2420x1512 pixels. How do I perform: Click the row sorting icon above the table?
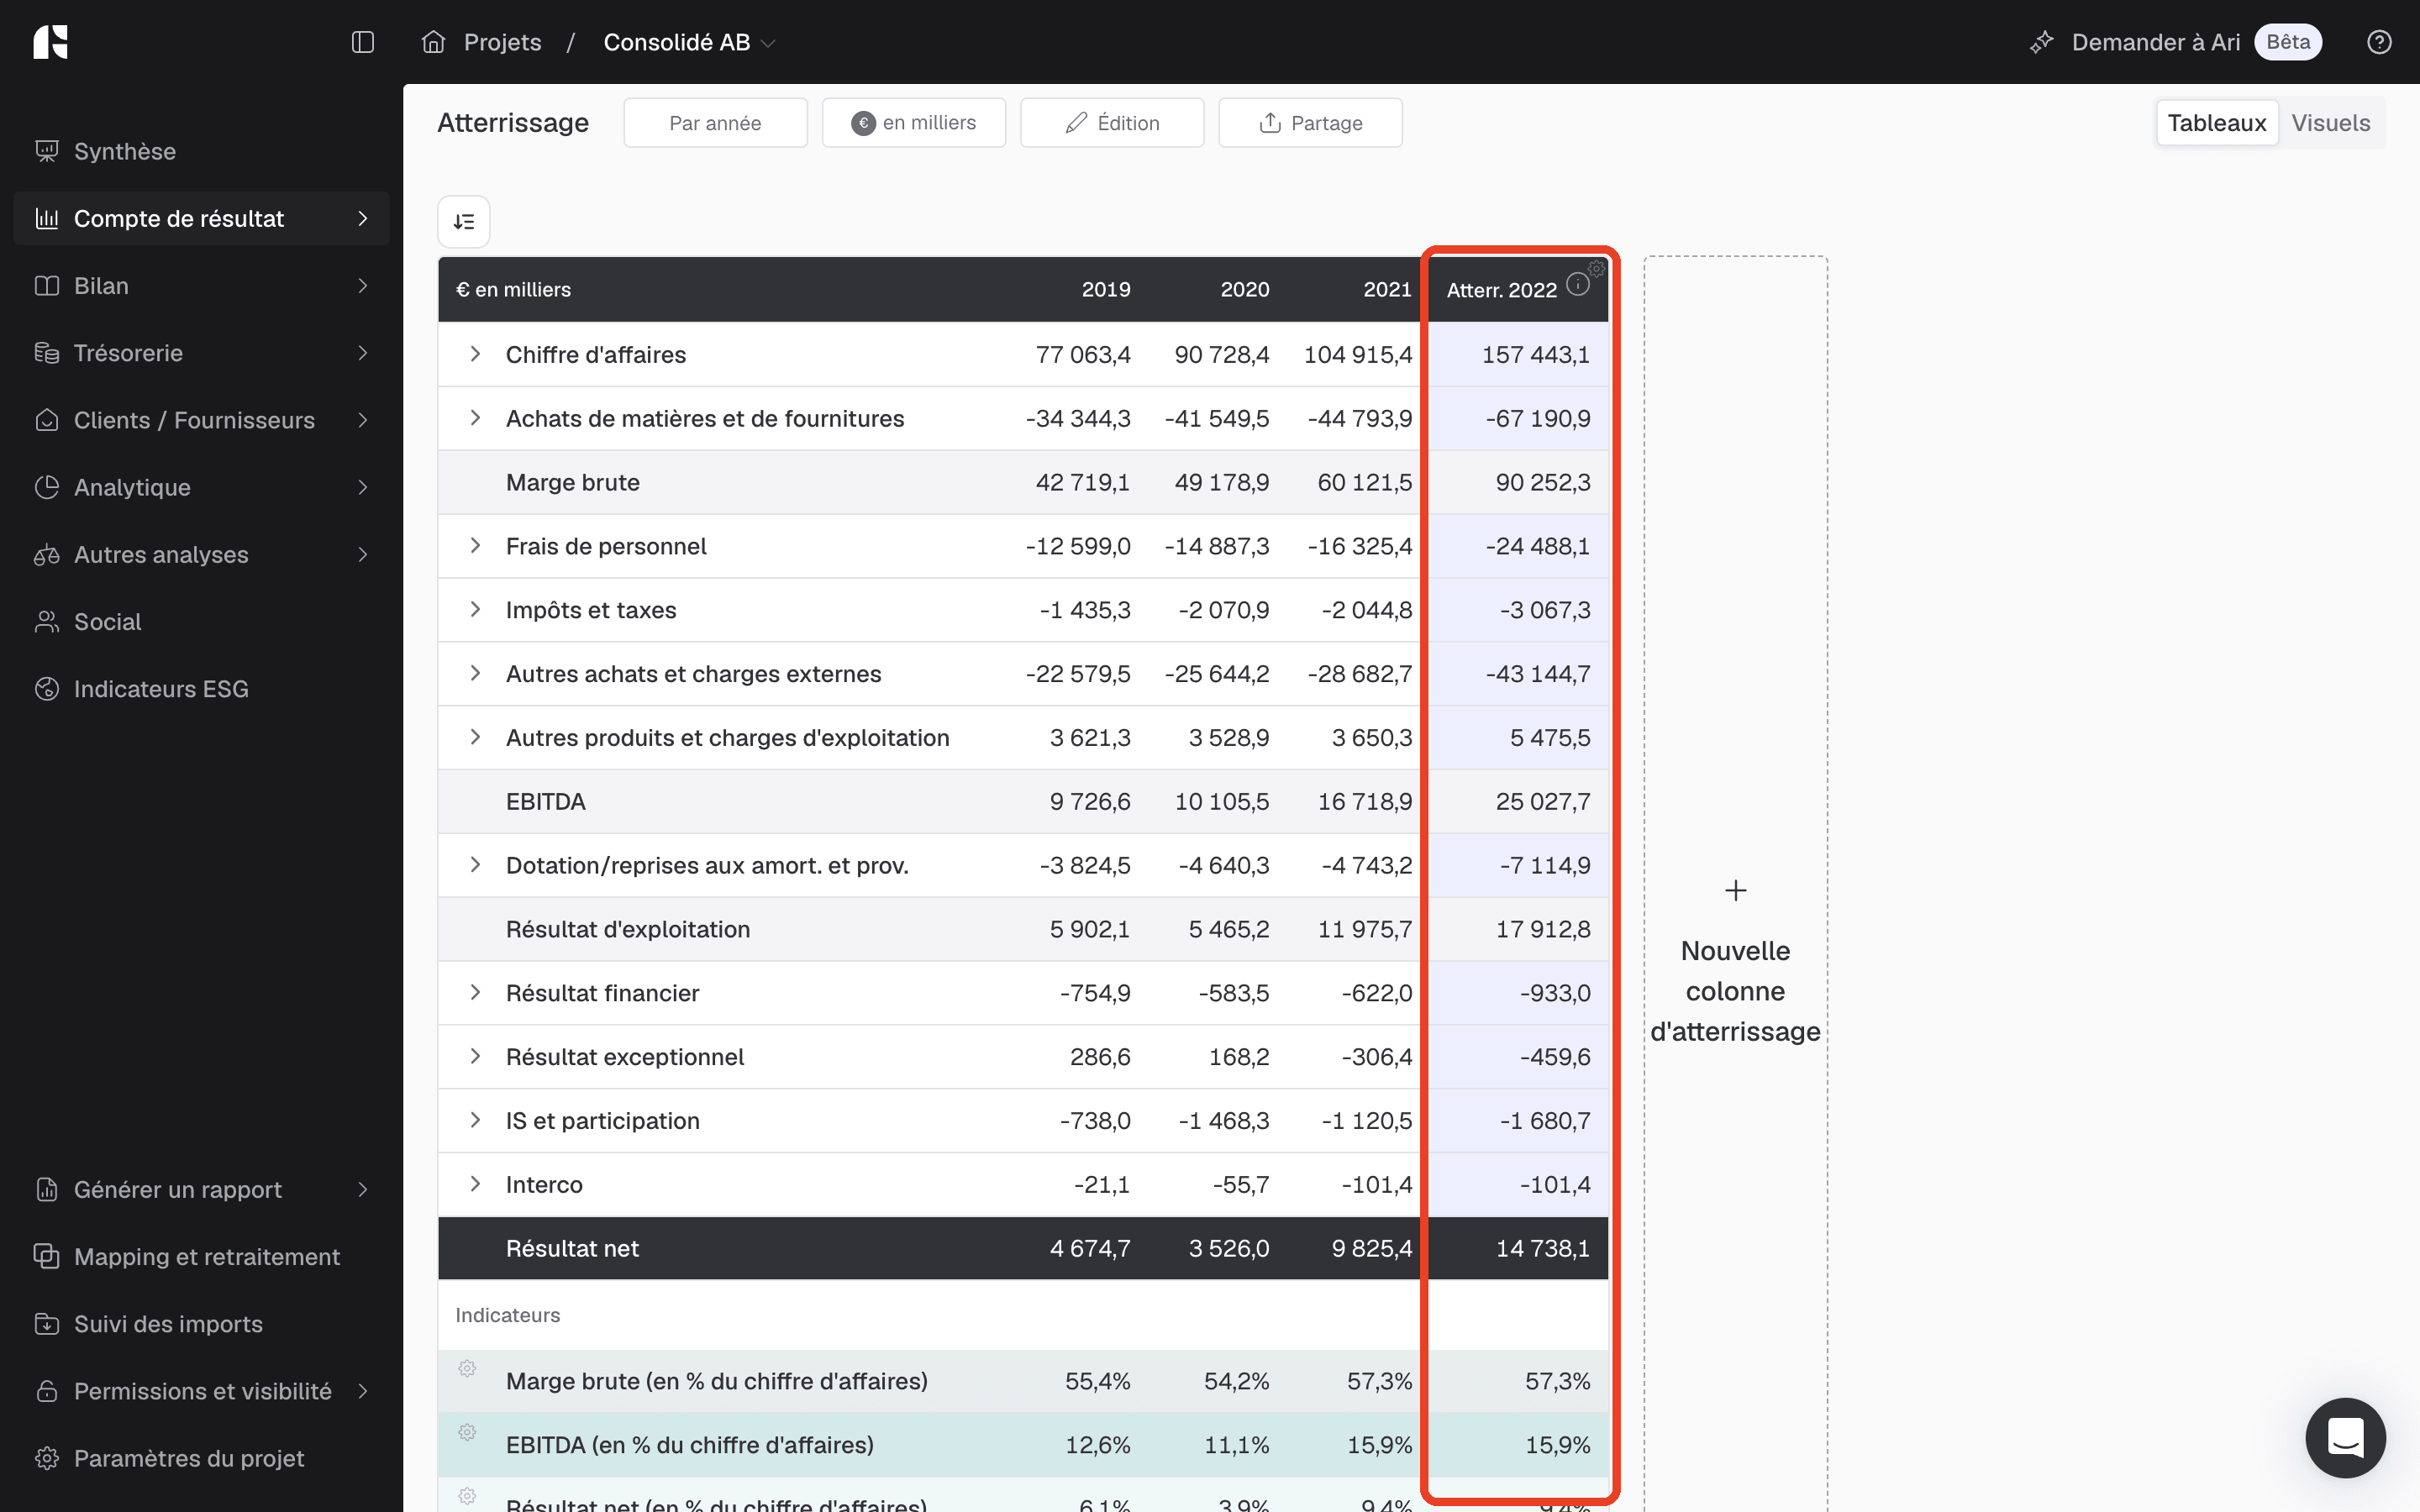click(x=464, y=221)
